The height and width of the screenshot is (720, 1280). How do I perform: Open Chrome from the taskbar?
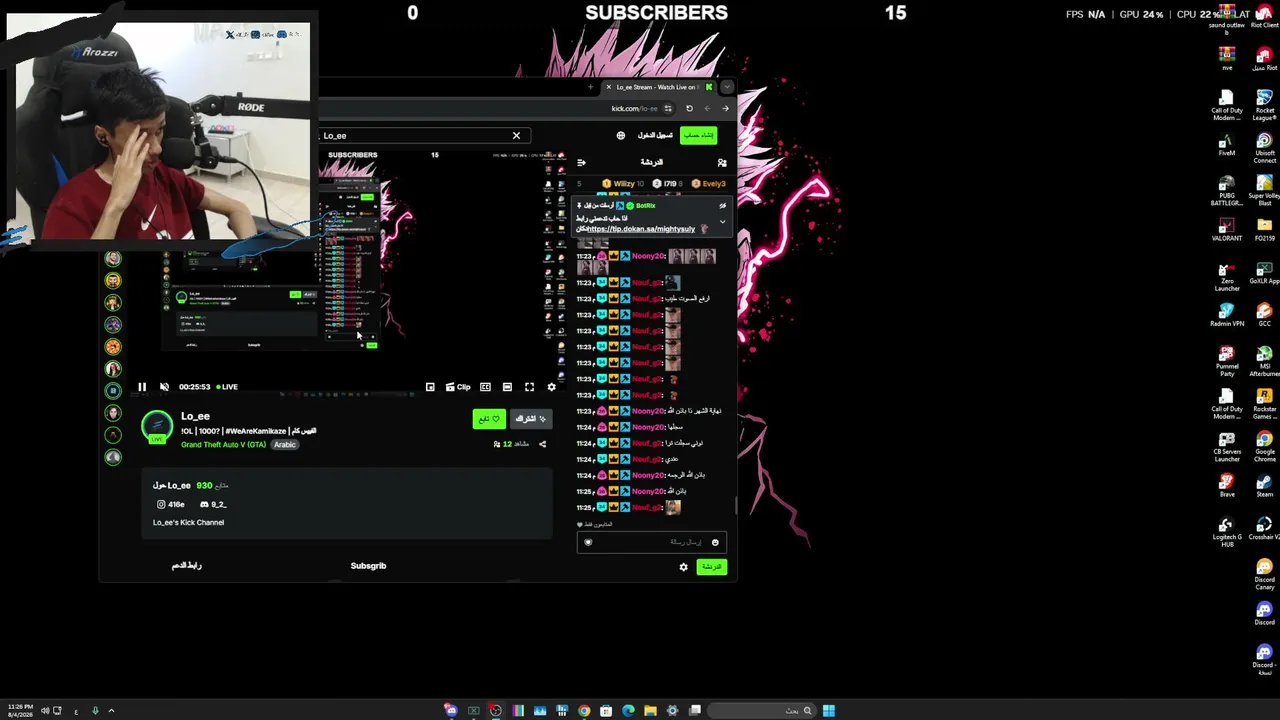tap(584, 711)
